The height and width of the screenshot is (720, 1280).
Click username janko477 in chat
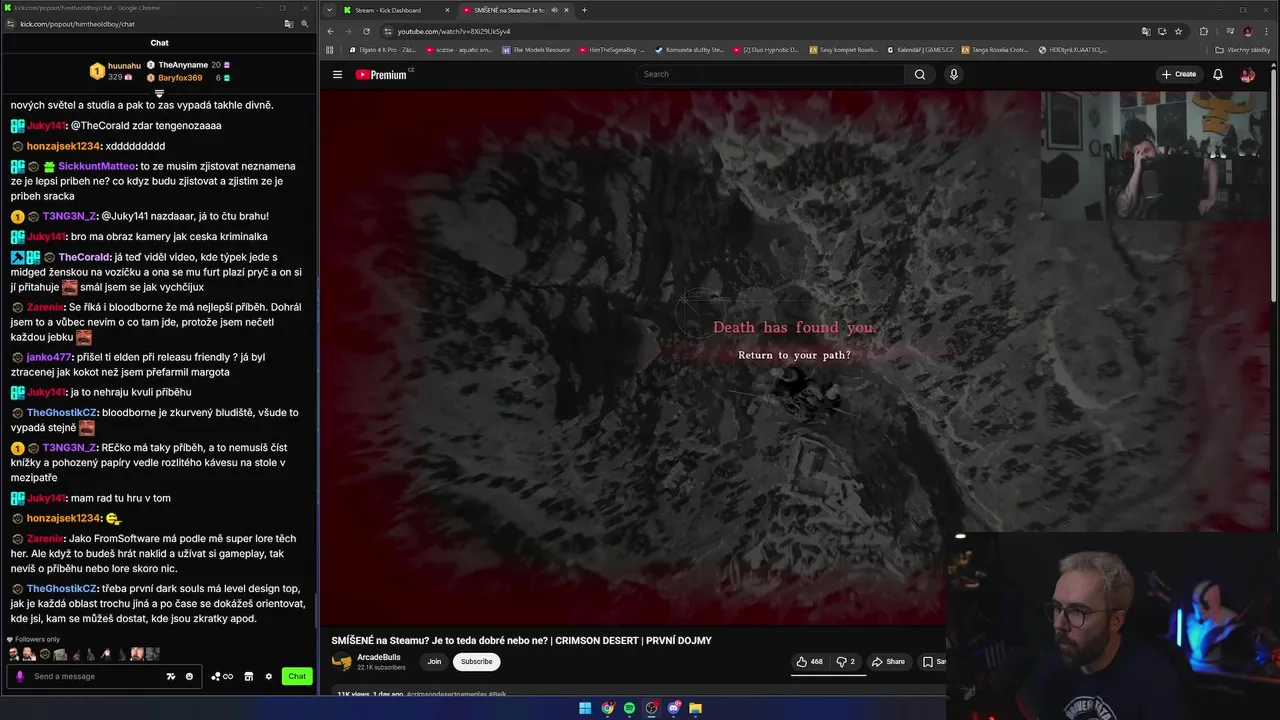click(49, 357)
